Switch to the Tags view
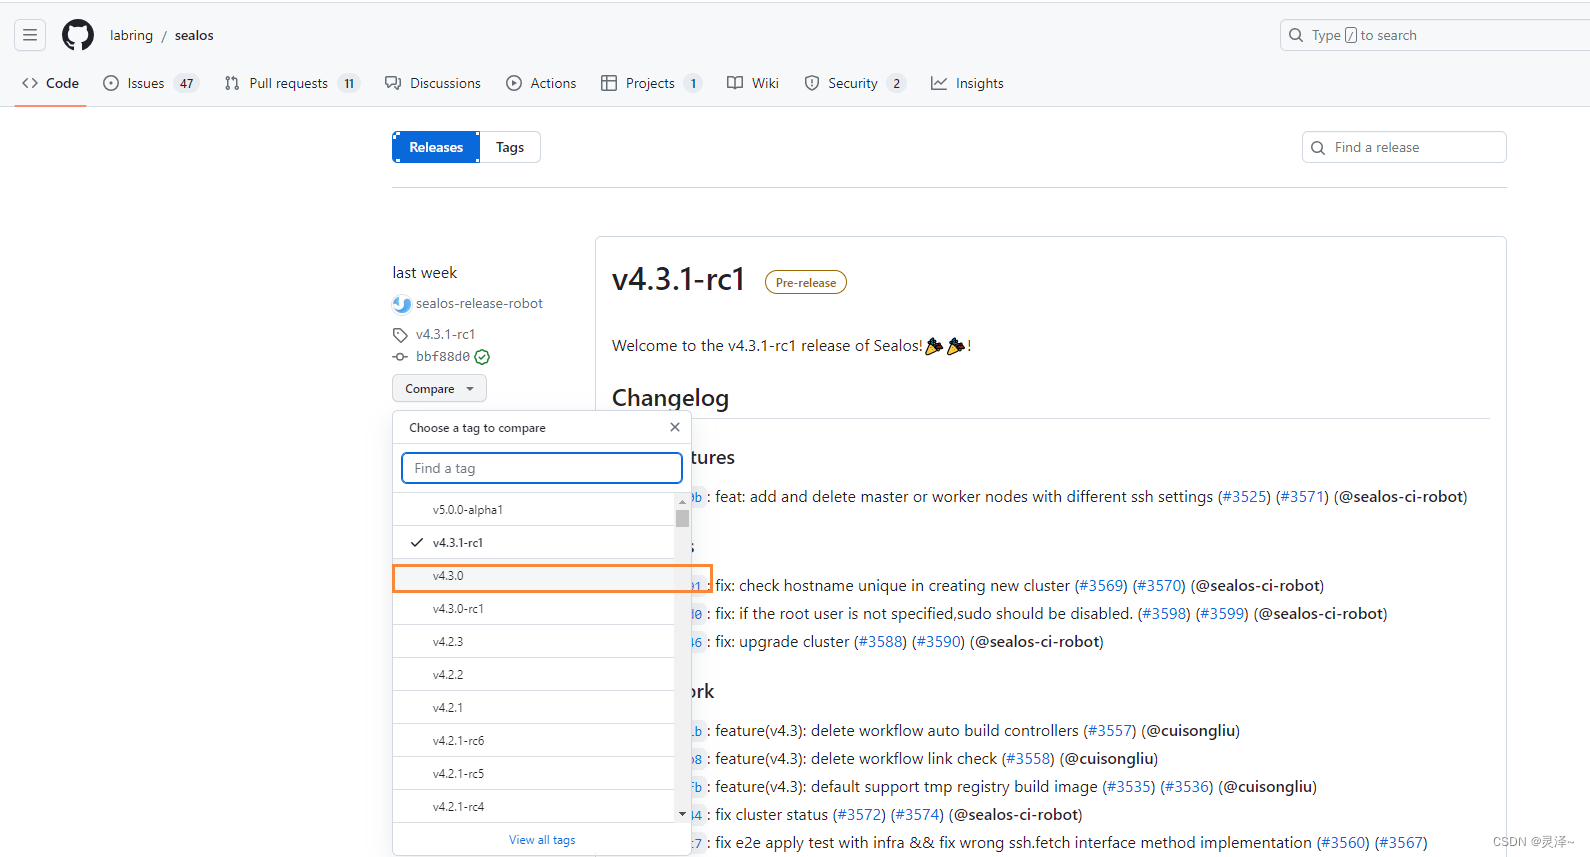The width and height of the screenshot is (1590, 857). [510, 147]
